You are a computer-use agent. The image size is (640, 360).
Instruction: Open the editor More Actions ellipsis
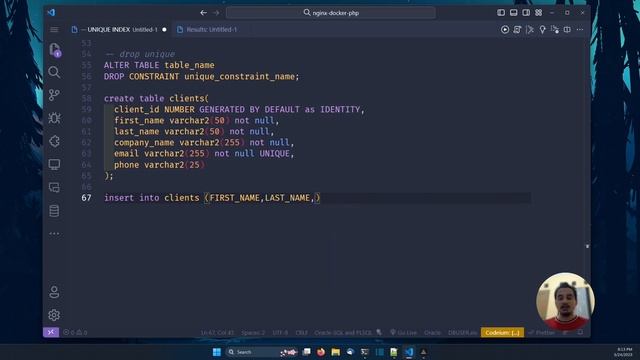pos(580,29)
